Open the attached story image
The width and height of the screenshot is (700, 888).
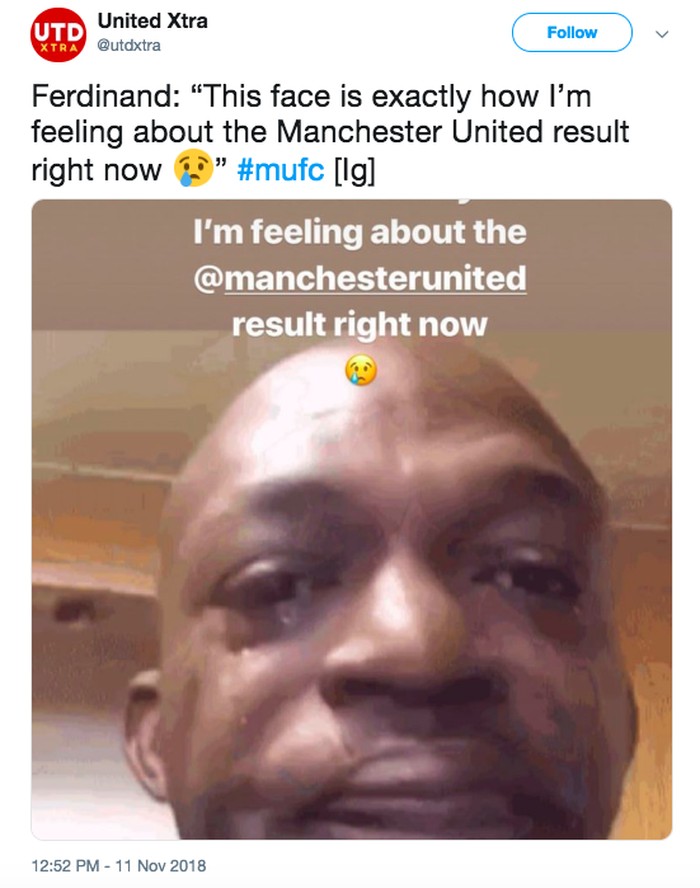pyautogui.click(x=352, y=519)
